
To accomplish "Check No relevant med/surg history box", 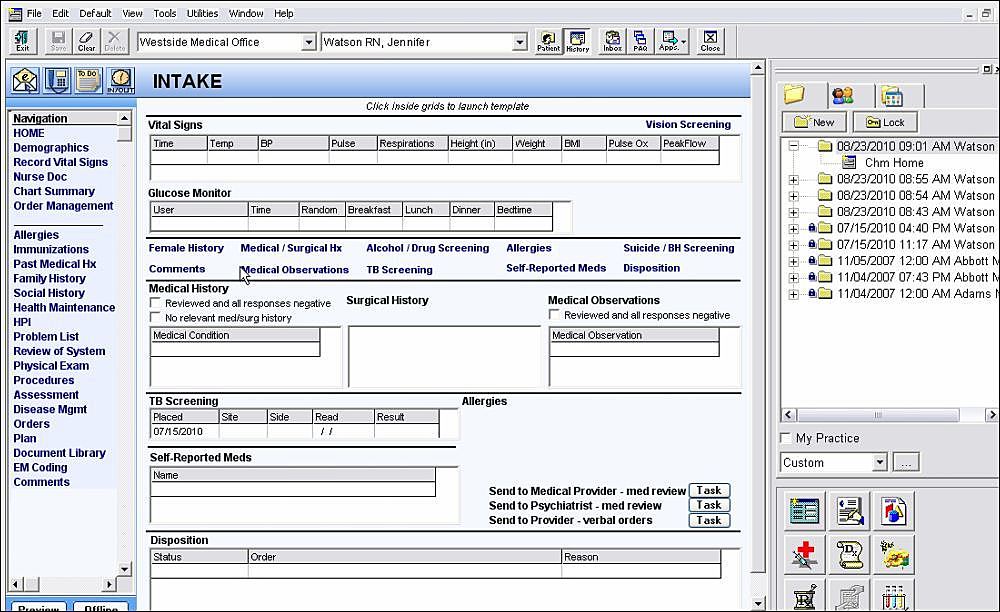I will (x=155, y=317).
